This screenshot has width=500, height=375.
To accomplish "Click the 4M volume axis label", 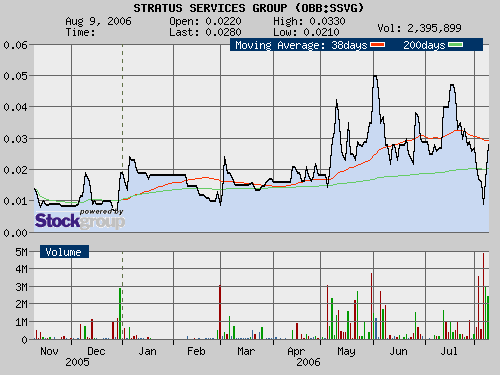I will coord(21,269).
